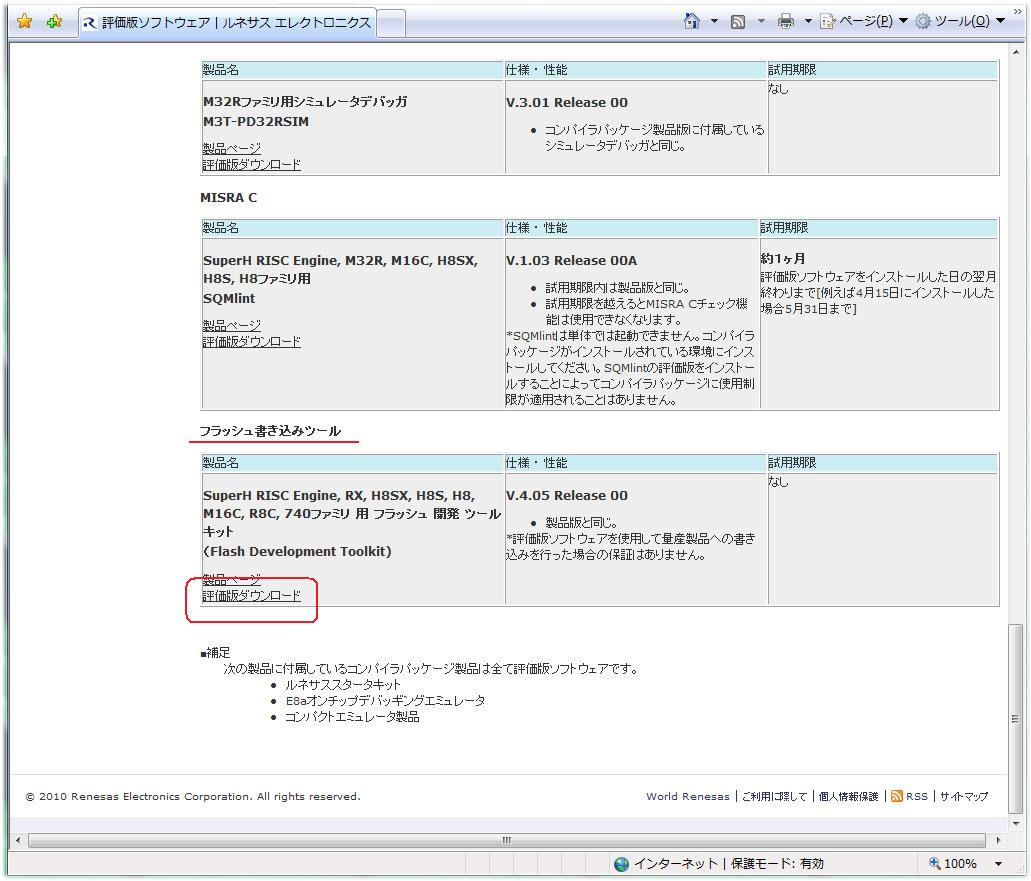Click the RSS feeds toolbar icon
Viewport: 1031px width, 881px height.
coord(738,22)
